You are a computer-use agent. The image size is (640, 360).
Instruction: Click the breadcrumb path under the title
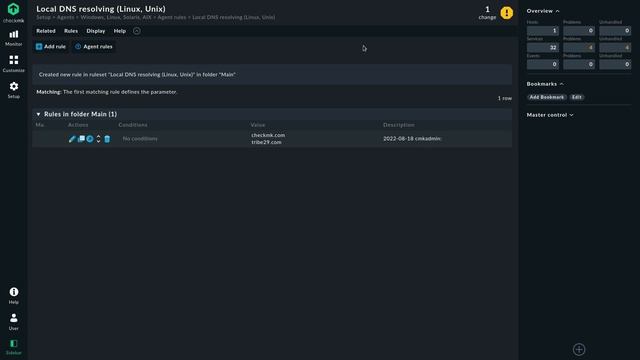click(156, 18)
